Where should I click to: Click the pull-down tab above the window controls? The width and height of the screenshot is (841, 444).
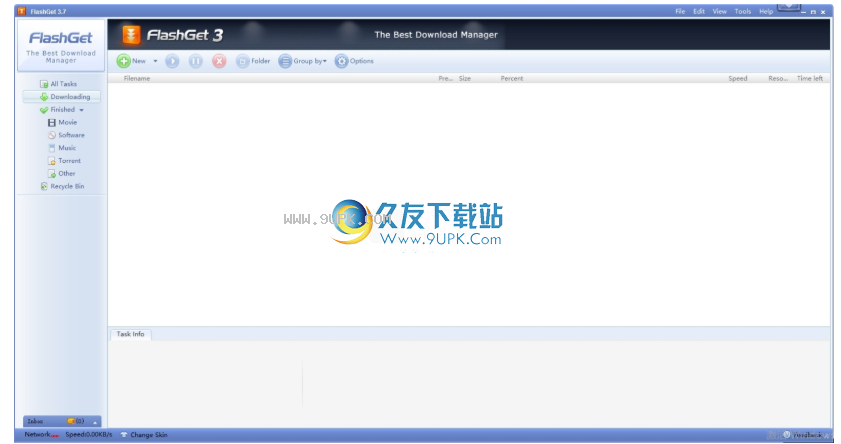(x=788, y=6)
